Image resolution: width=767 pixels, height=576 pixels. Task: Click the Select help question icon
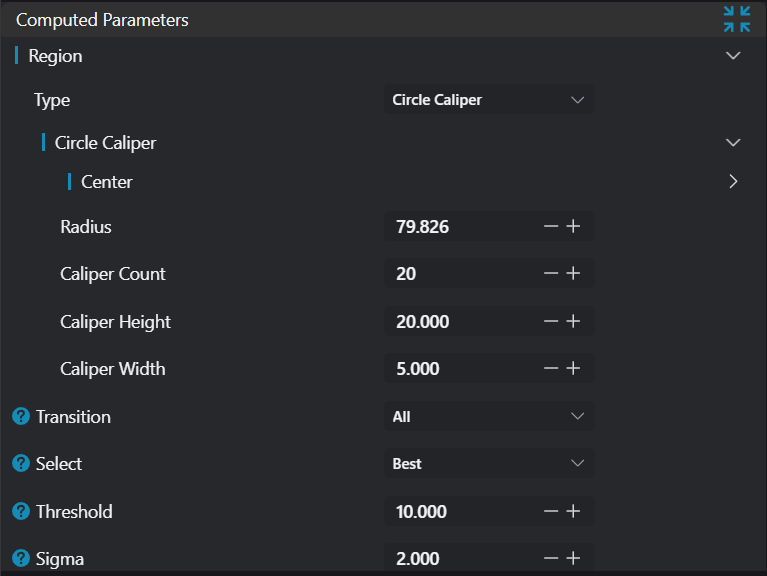click(x=21, y=464)
